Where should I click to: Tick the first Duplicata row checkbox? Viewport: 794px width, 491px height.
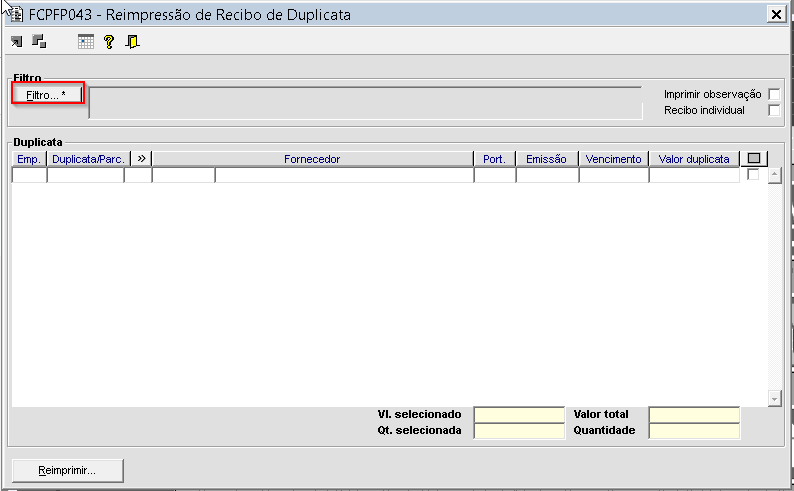coord(753,174)
